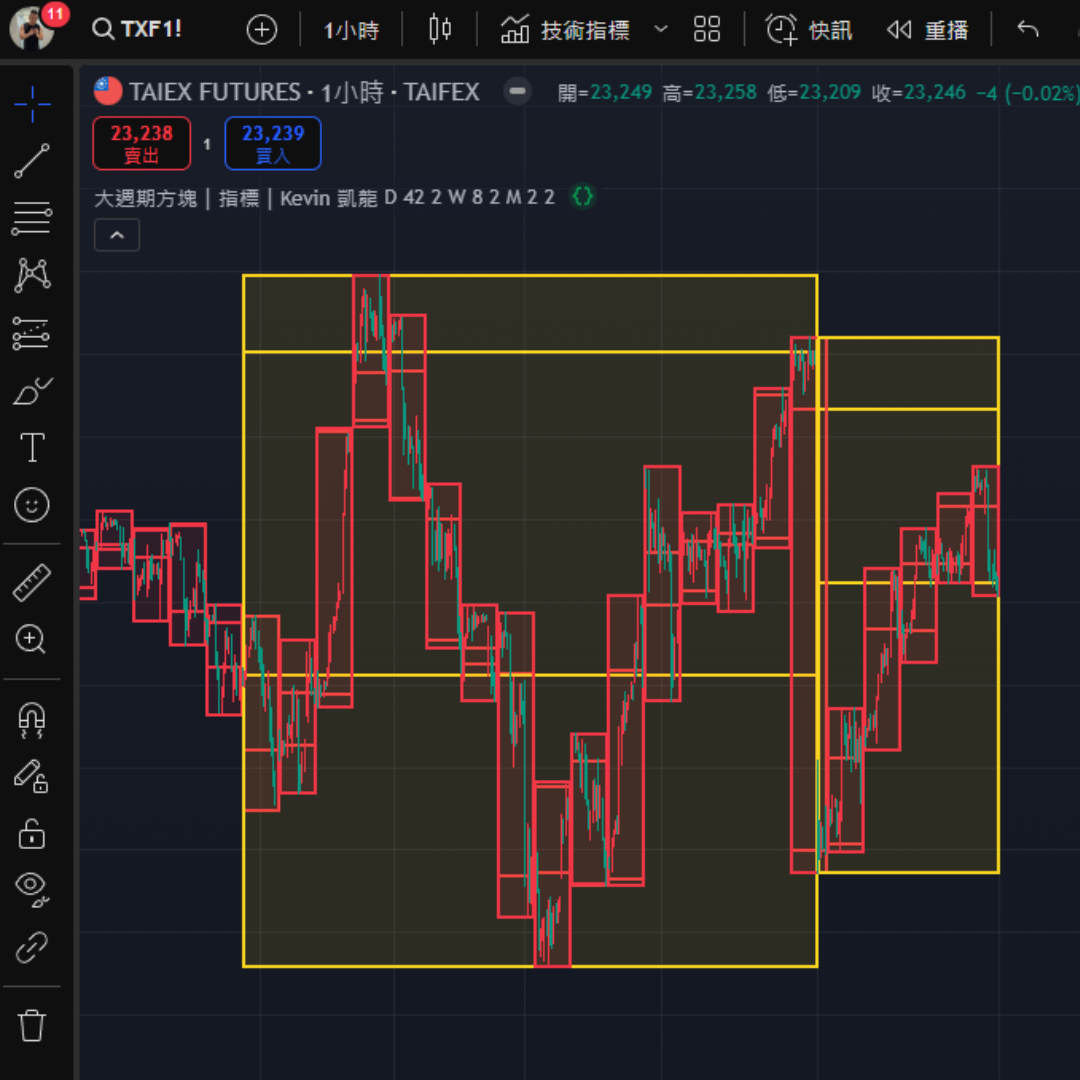Select the XABCD pattern tool
This screenshot has height=1080, width=1080.
[x=32, y=275]
